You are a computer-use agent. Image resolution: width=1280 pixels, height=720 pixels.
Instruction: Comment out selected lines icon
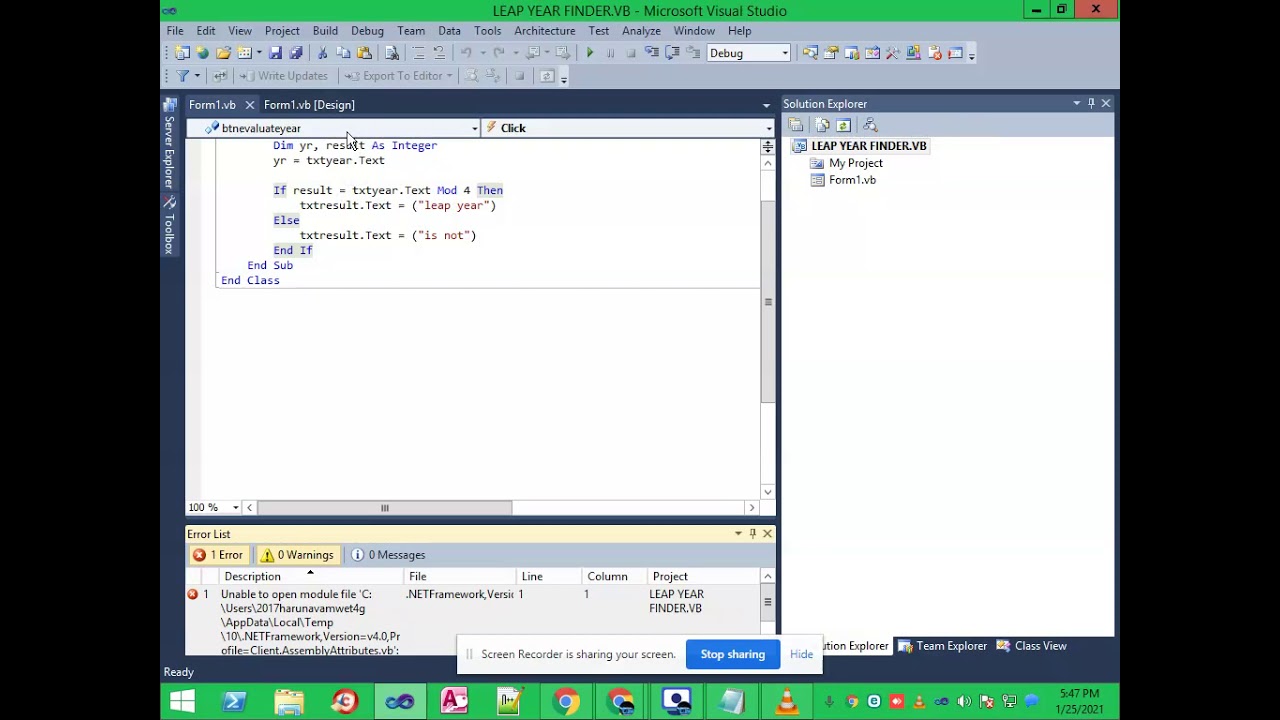418,53
